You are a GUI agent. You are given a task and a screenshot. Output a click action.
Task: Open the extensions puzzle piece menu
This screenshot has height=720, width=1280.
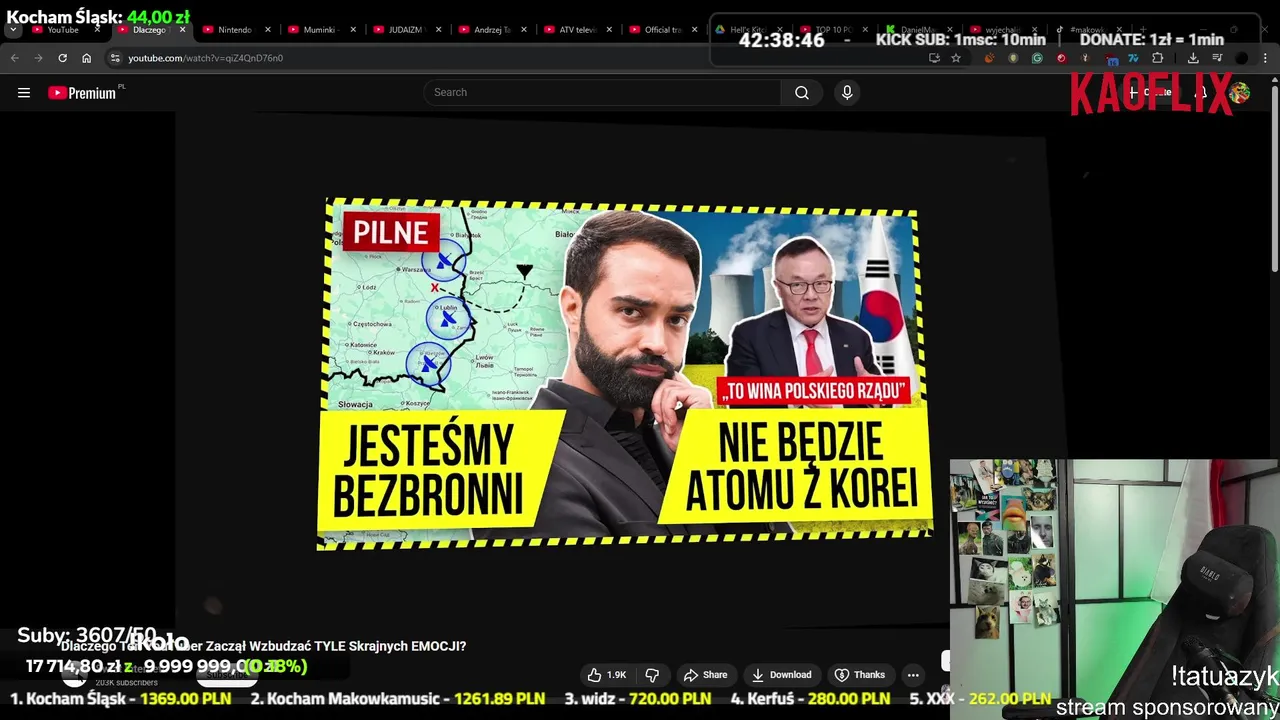click(x=1157, y=58)
